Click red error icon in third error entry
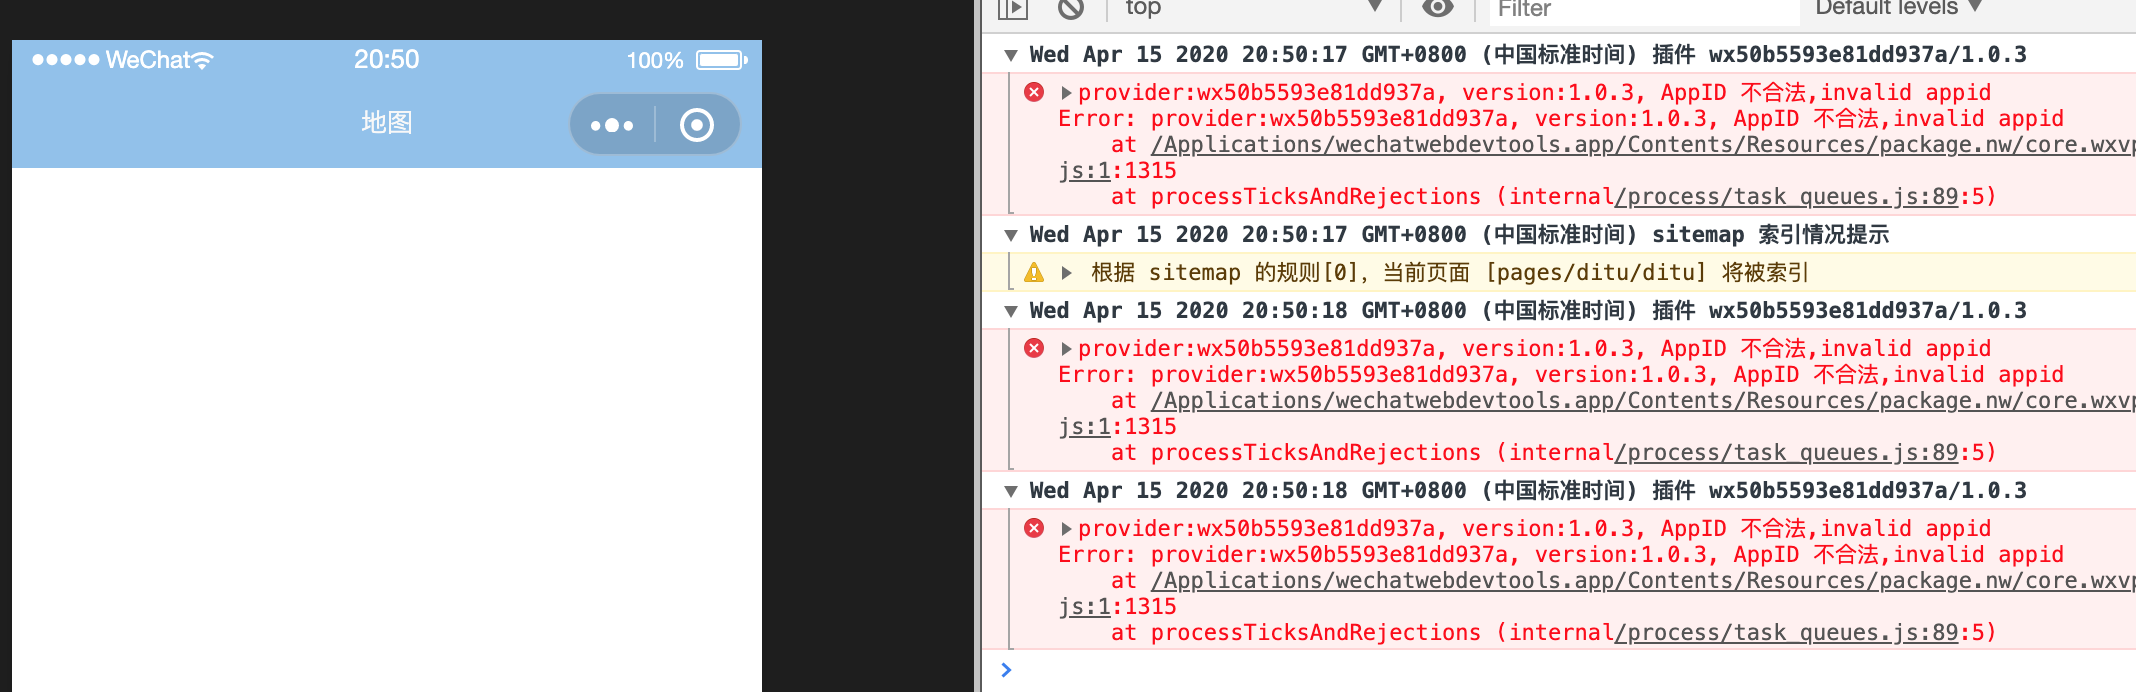 (1034, 529)
